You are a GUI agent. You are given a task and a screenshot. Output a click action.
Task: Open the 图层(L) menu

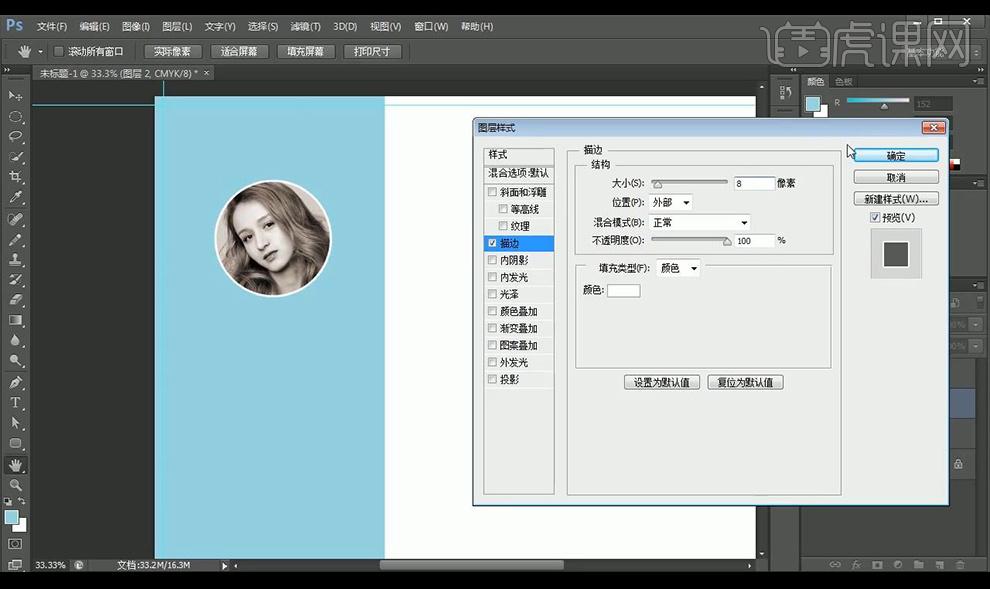point(177,26)
